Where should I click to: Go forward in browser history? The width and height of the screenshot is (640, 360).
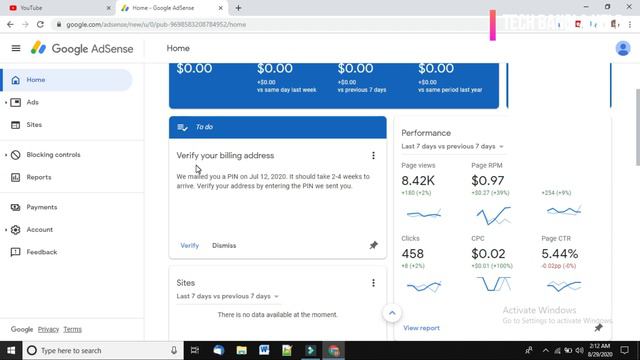tap(25, 24)
